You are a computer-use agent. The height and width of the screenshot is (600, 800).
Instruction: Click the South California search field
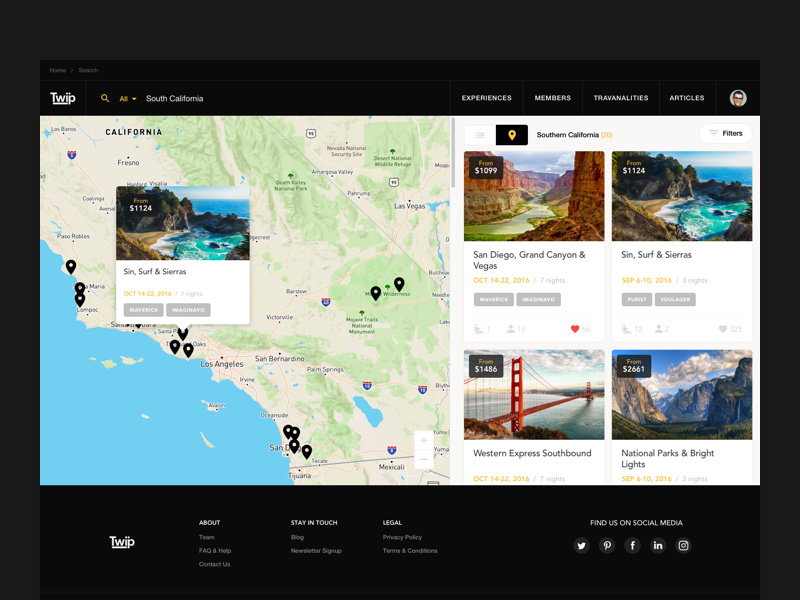tap(174, 98)
